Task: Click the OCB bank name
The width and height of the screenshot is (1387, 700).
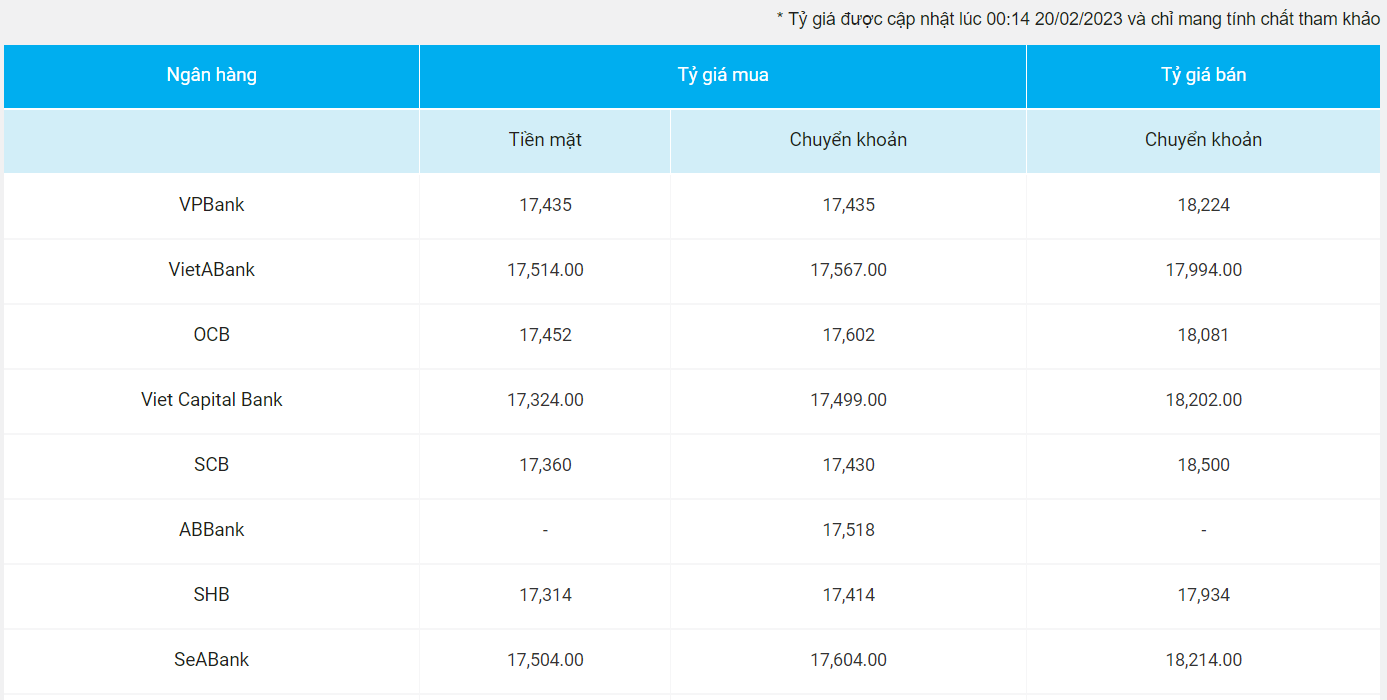Action: point(212,335)
